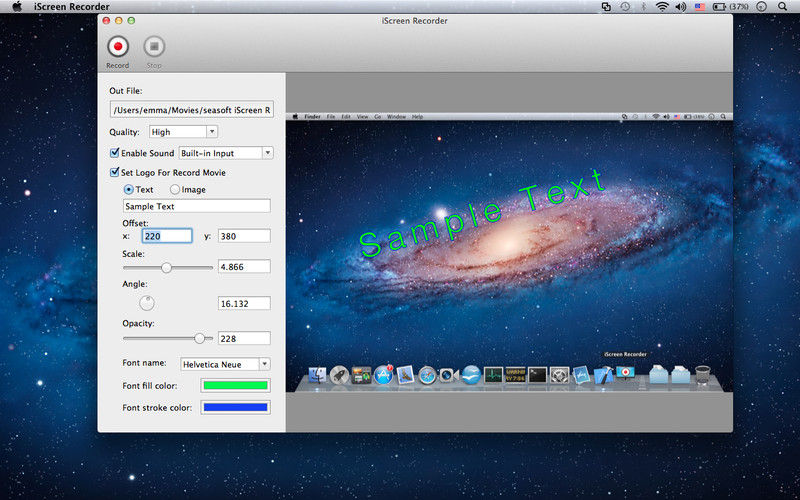
Task: Click Safari compass icon in preview dock
Action: click(x=427, y=376)
